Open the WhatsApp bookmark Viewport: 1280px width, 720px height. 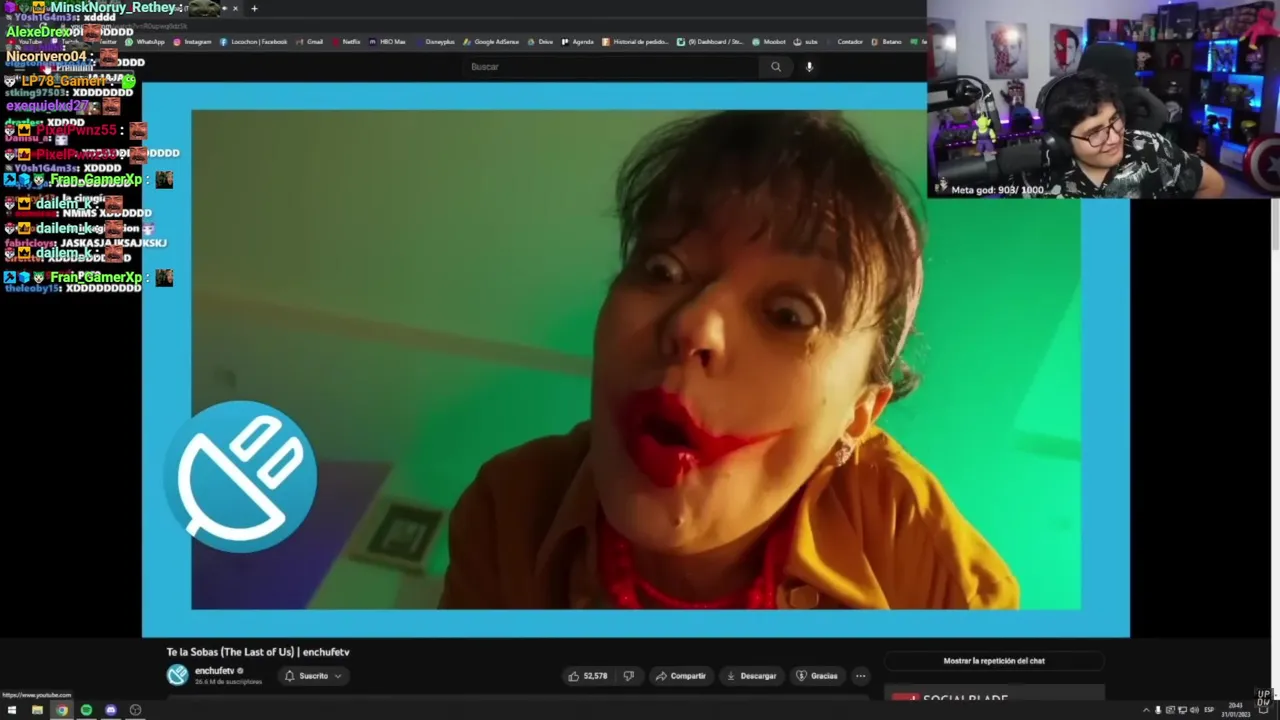tap(146, 42)
